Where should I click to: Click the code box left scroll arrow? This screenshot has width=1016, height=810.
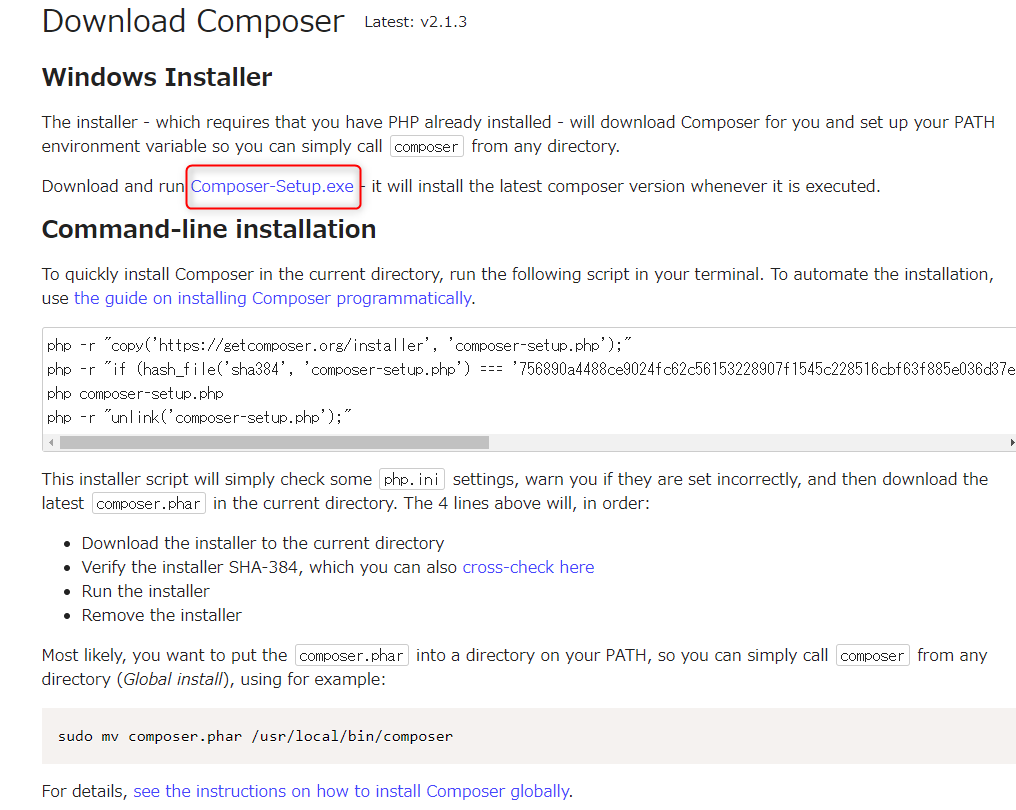[x=51, y=443]
